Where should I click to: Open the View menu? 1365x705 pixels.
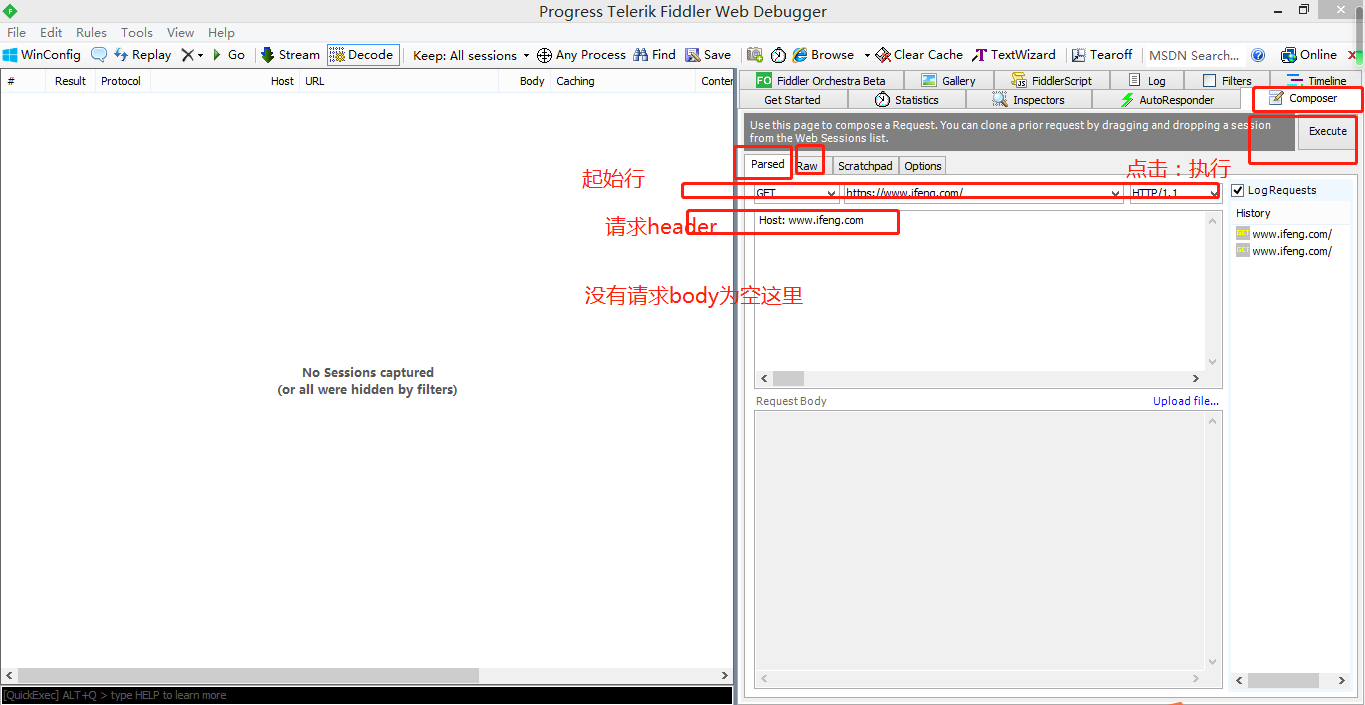180,32
